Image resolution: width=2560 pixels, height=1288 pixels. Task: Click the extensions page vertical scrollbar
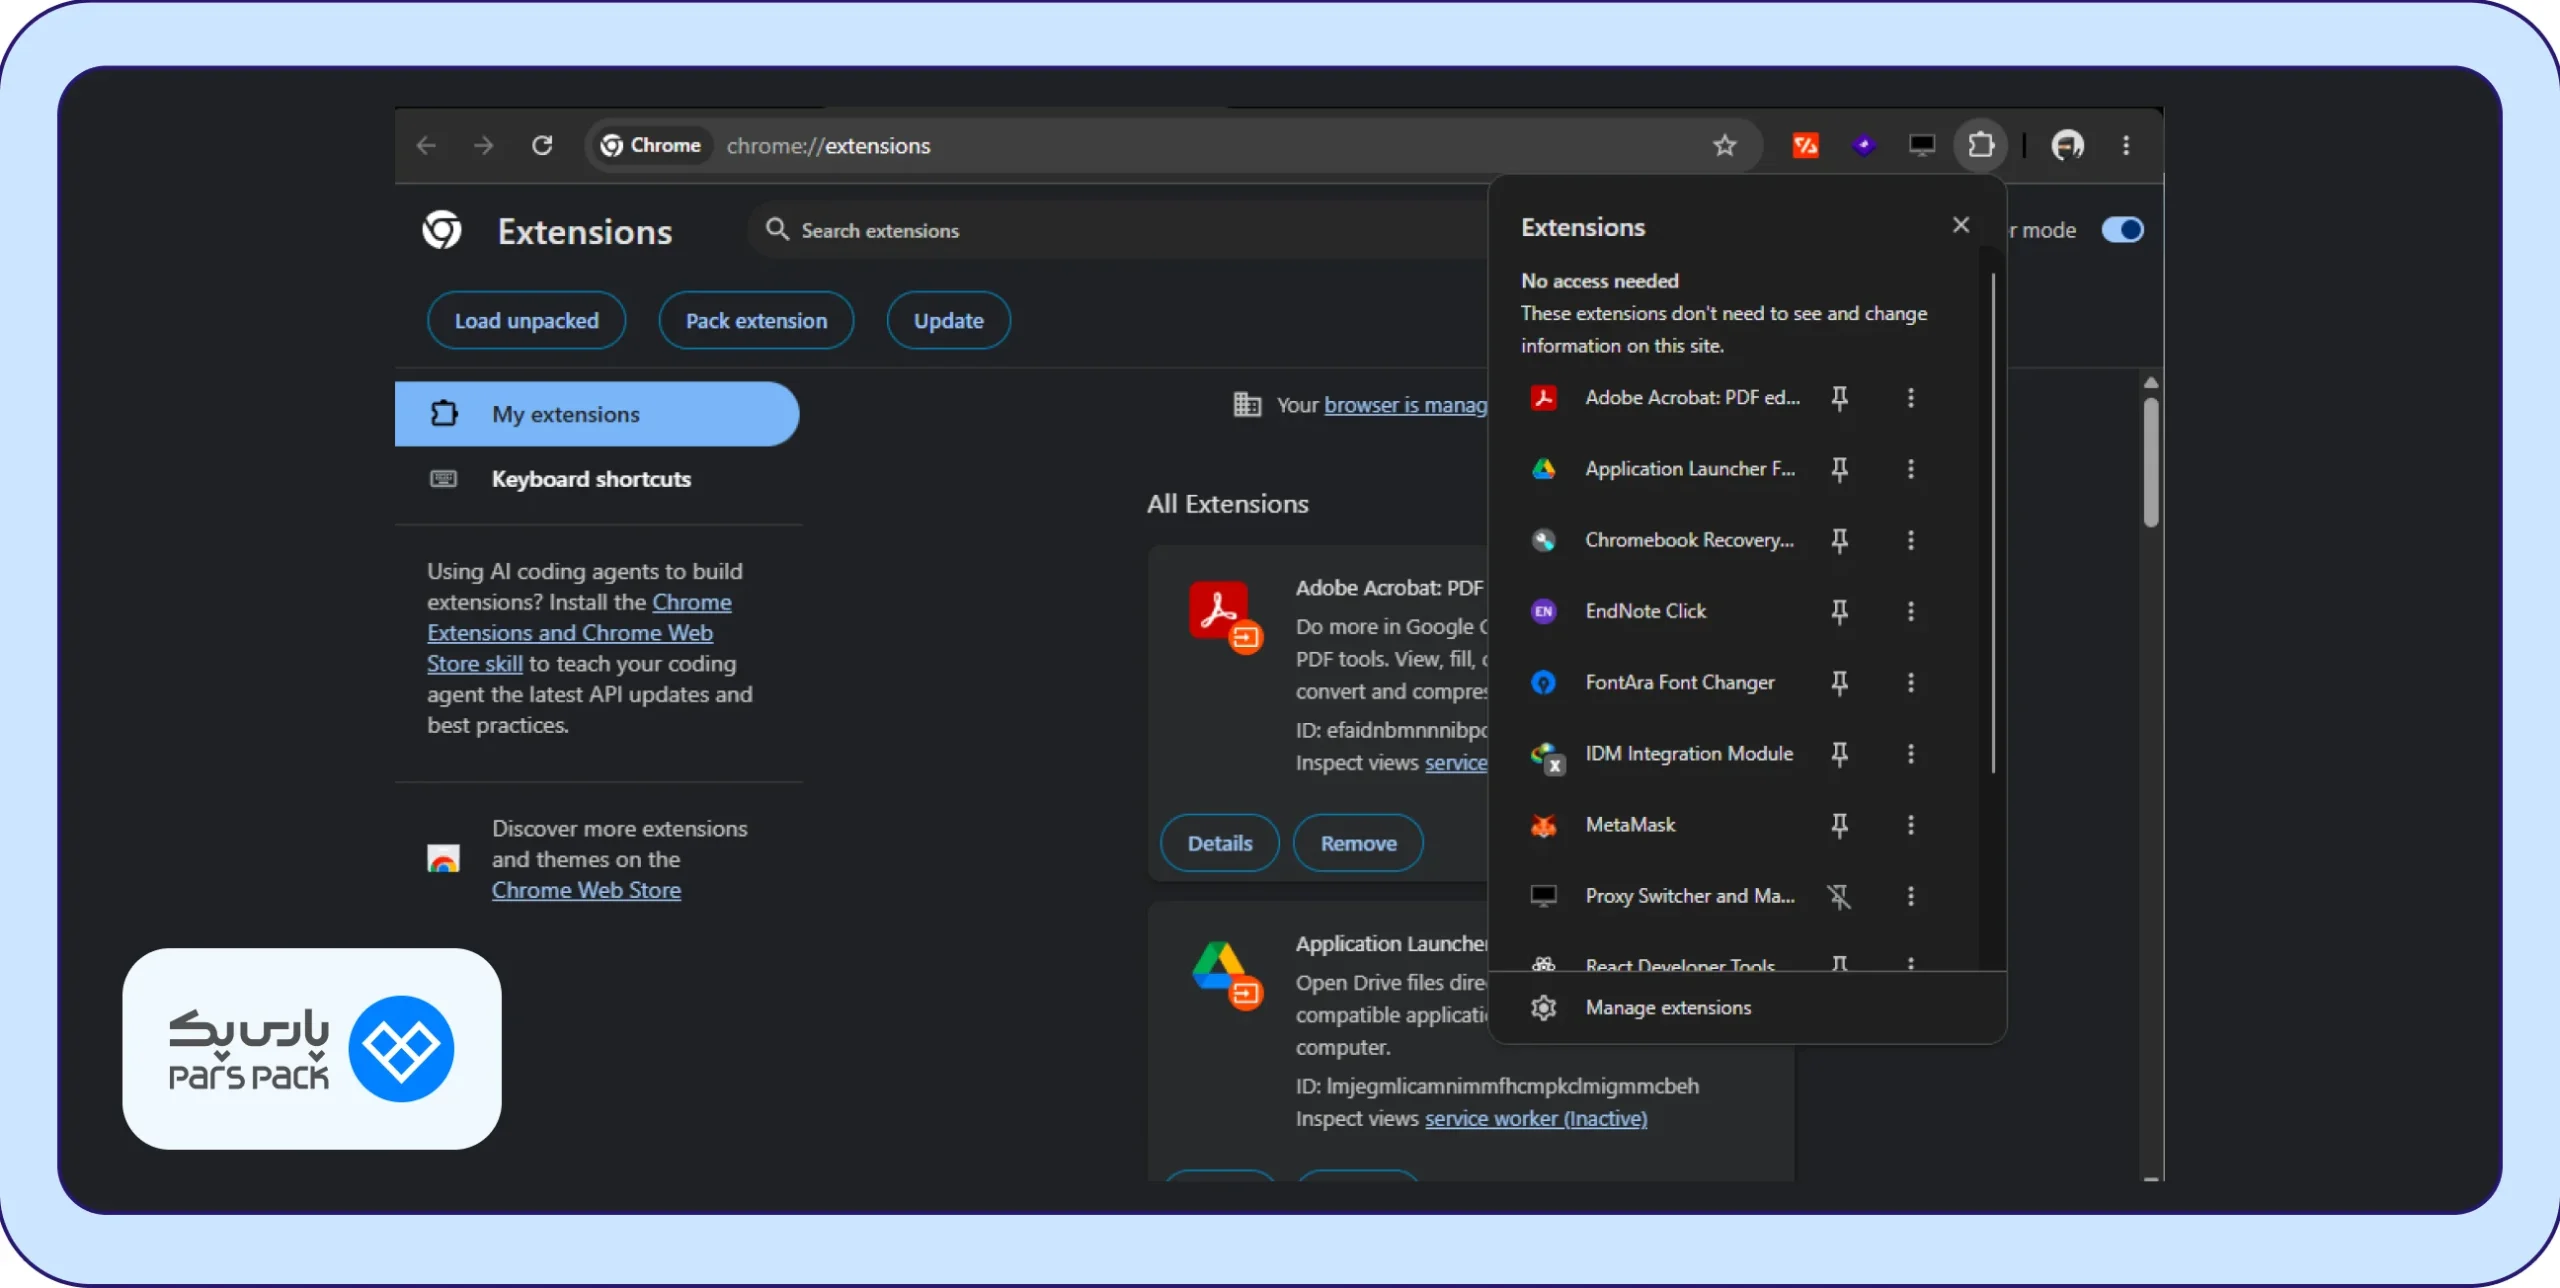[2151, 461]
